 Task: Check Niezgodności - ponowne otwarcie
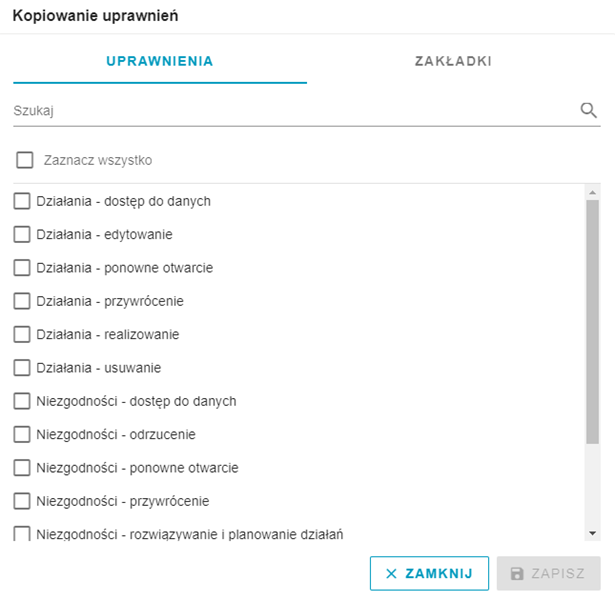(22, 467)
